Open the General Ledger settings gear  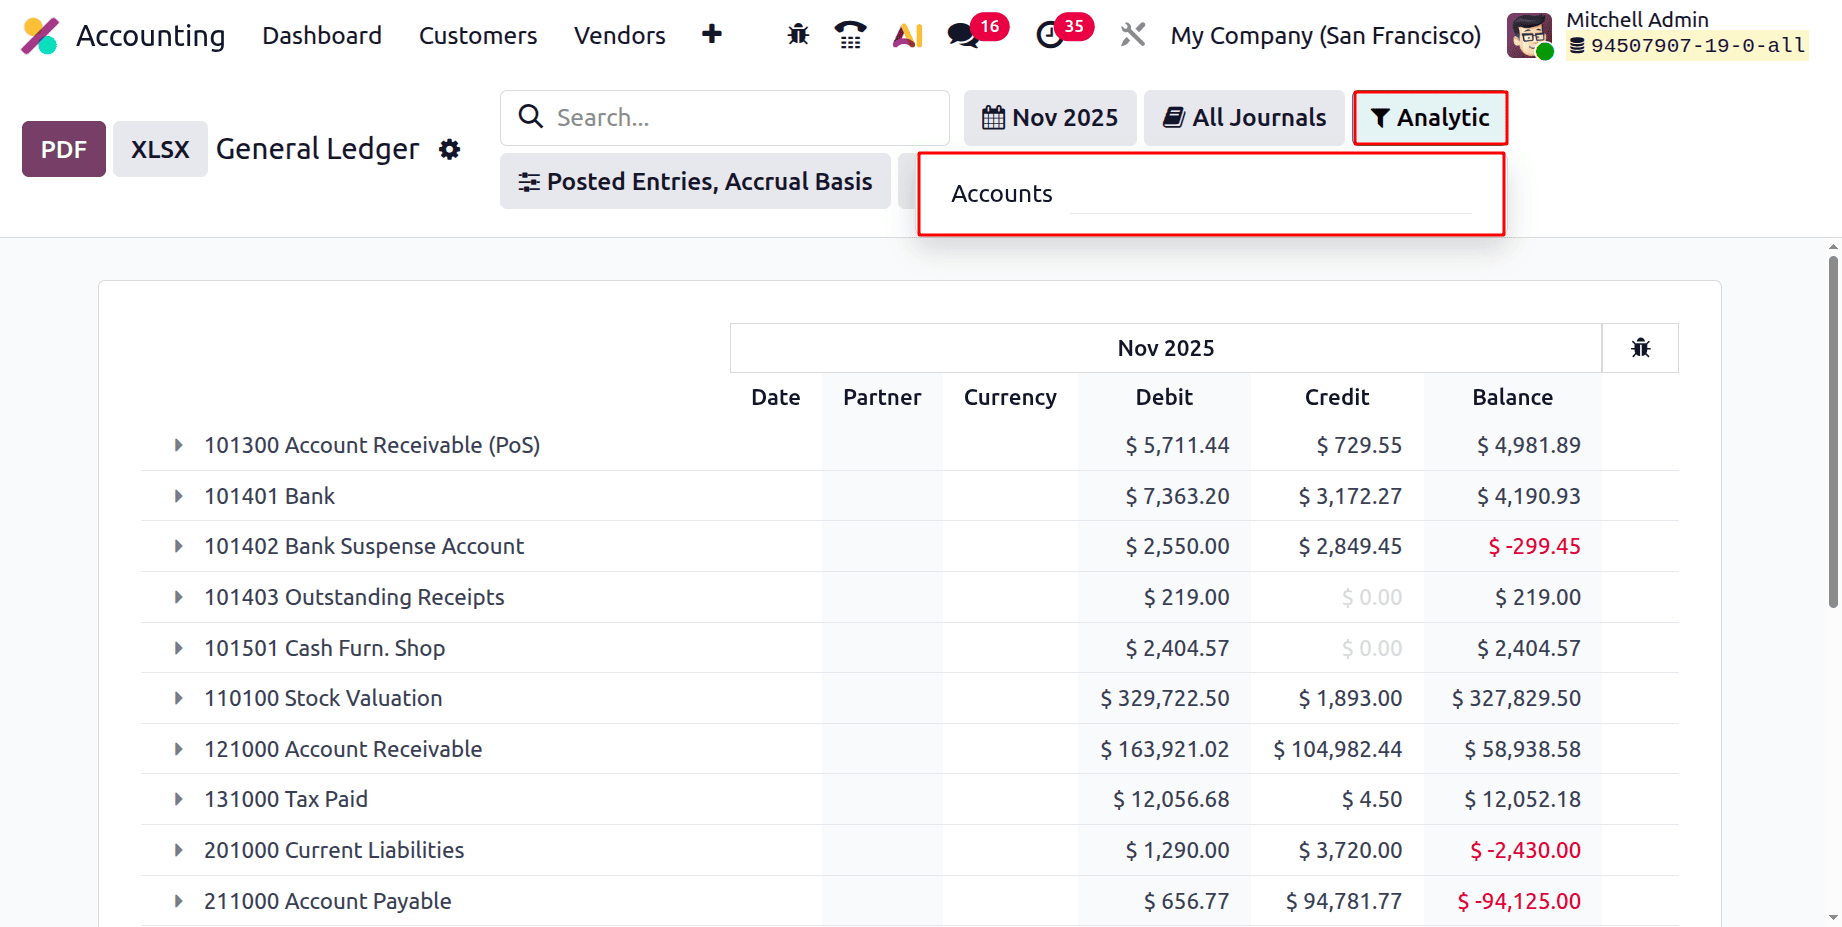point(450,149)
